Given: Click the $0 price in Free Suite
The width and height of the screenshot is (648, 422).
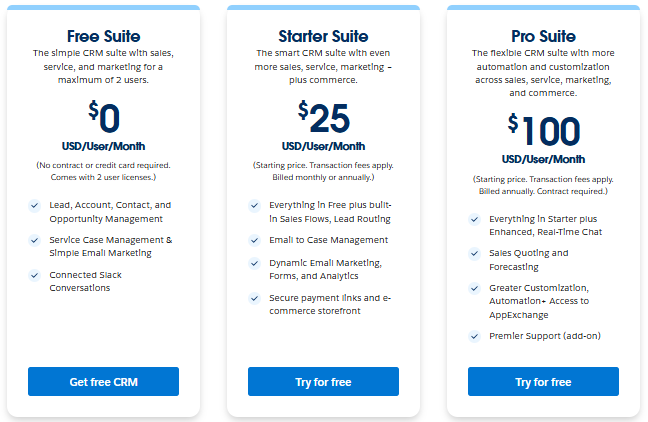Looking at the screenshot, I should (104, 118).
